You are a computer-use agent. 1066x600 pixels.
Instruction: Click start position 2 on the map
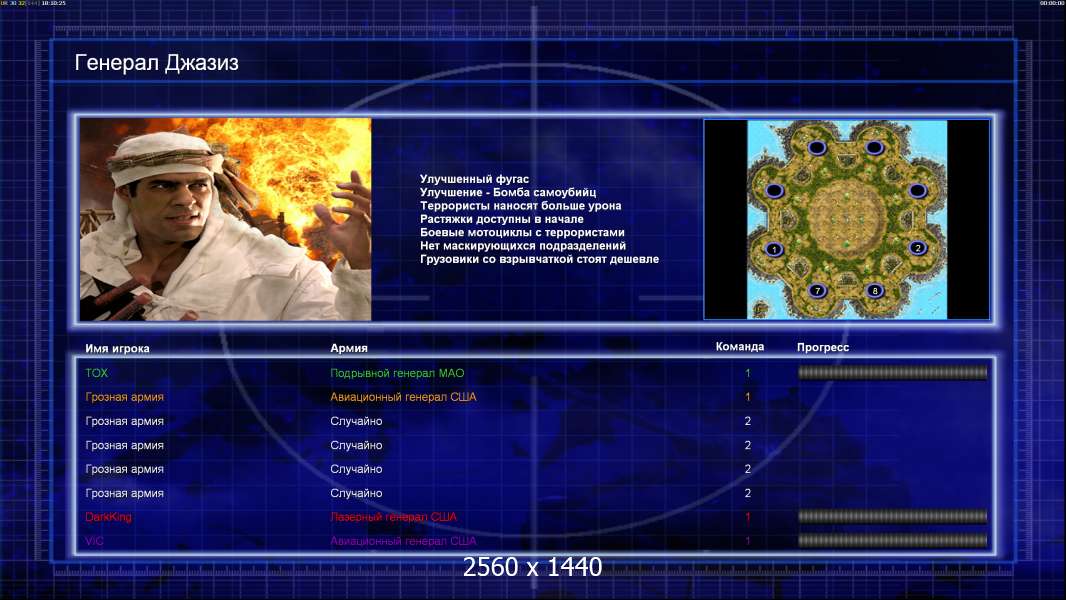918,248
